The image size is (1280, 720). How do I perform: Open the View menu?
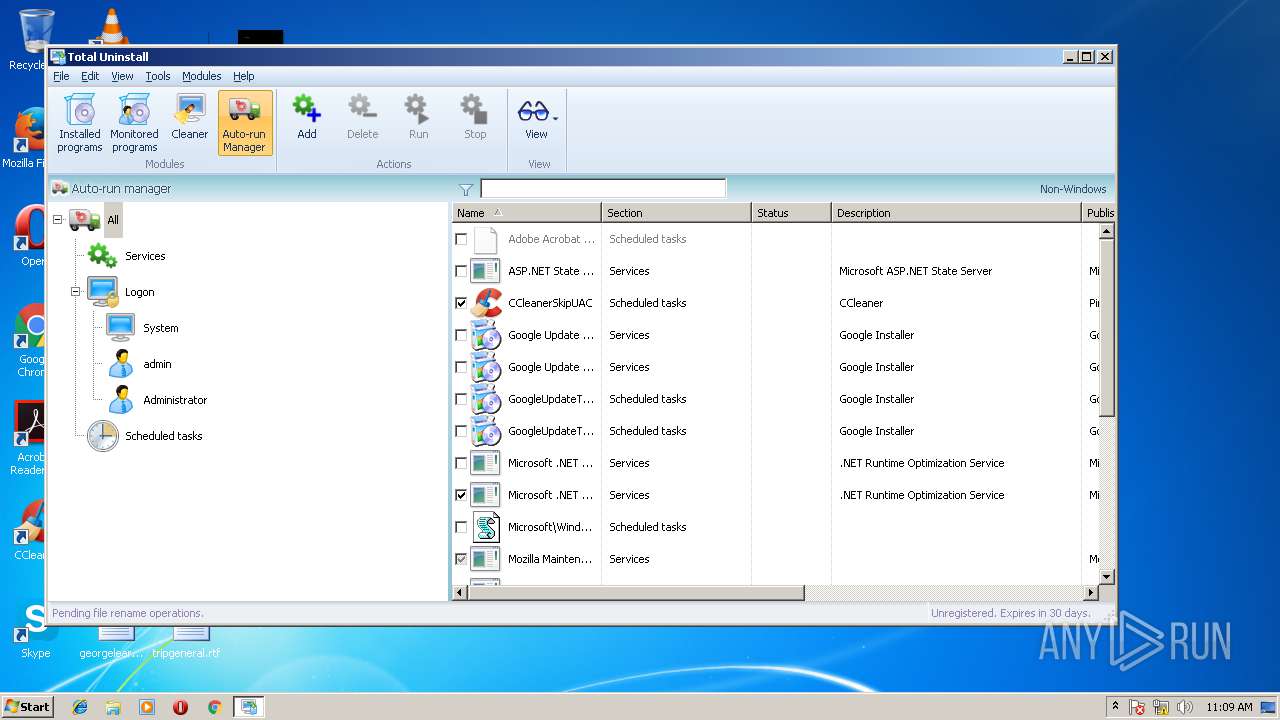click(x=122, y=76)
